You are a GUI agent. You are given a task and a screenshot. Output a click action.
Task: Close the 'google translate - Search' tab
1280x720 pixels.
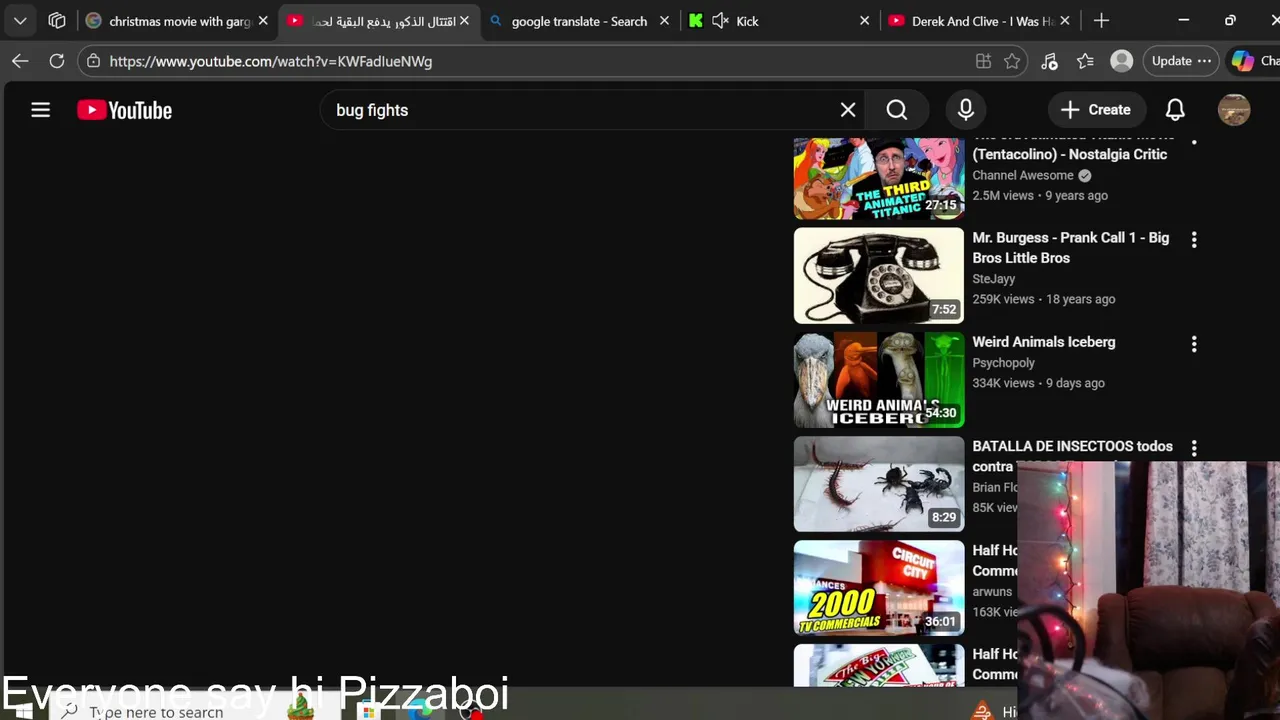pos(664,21)
